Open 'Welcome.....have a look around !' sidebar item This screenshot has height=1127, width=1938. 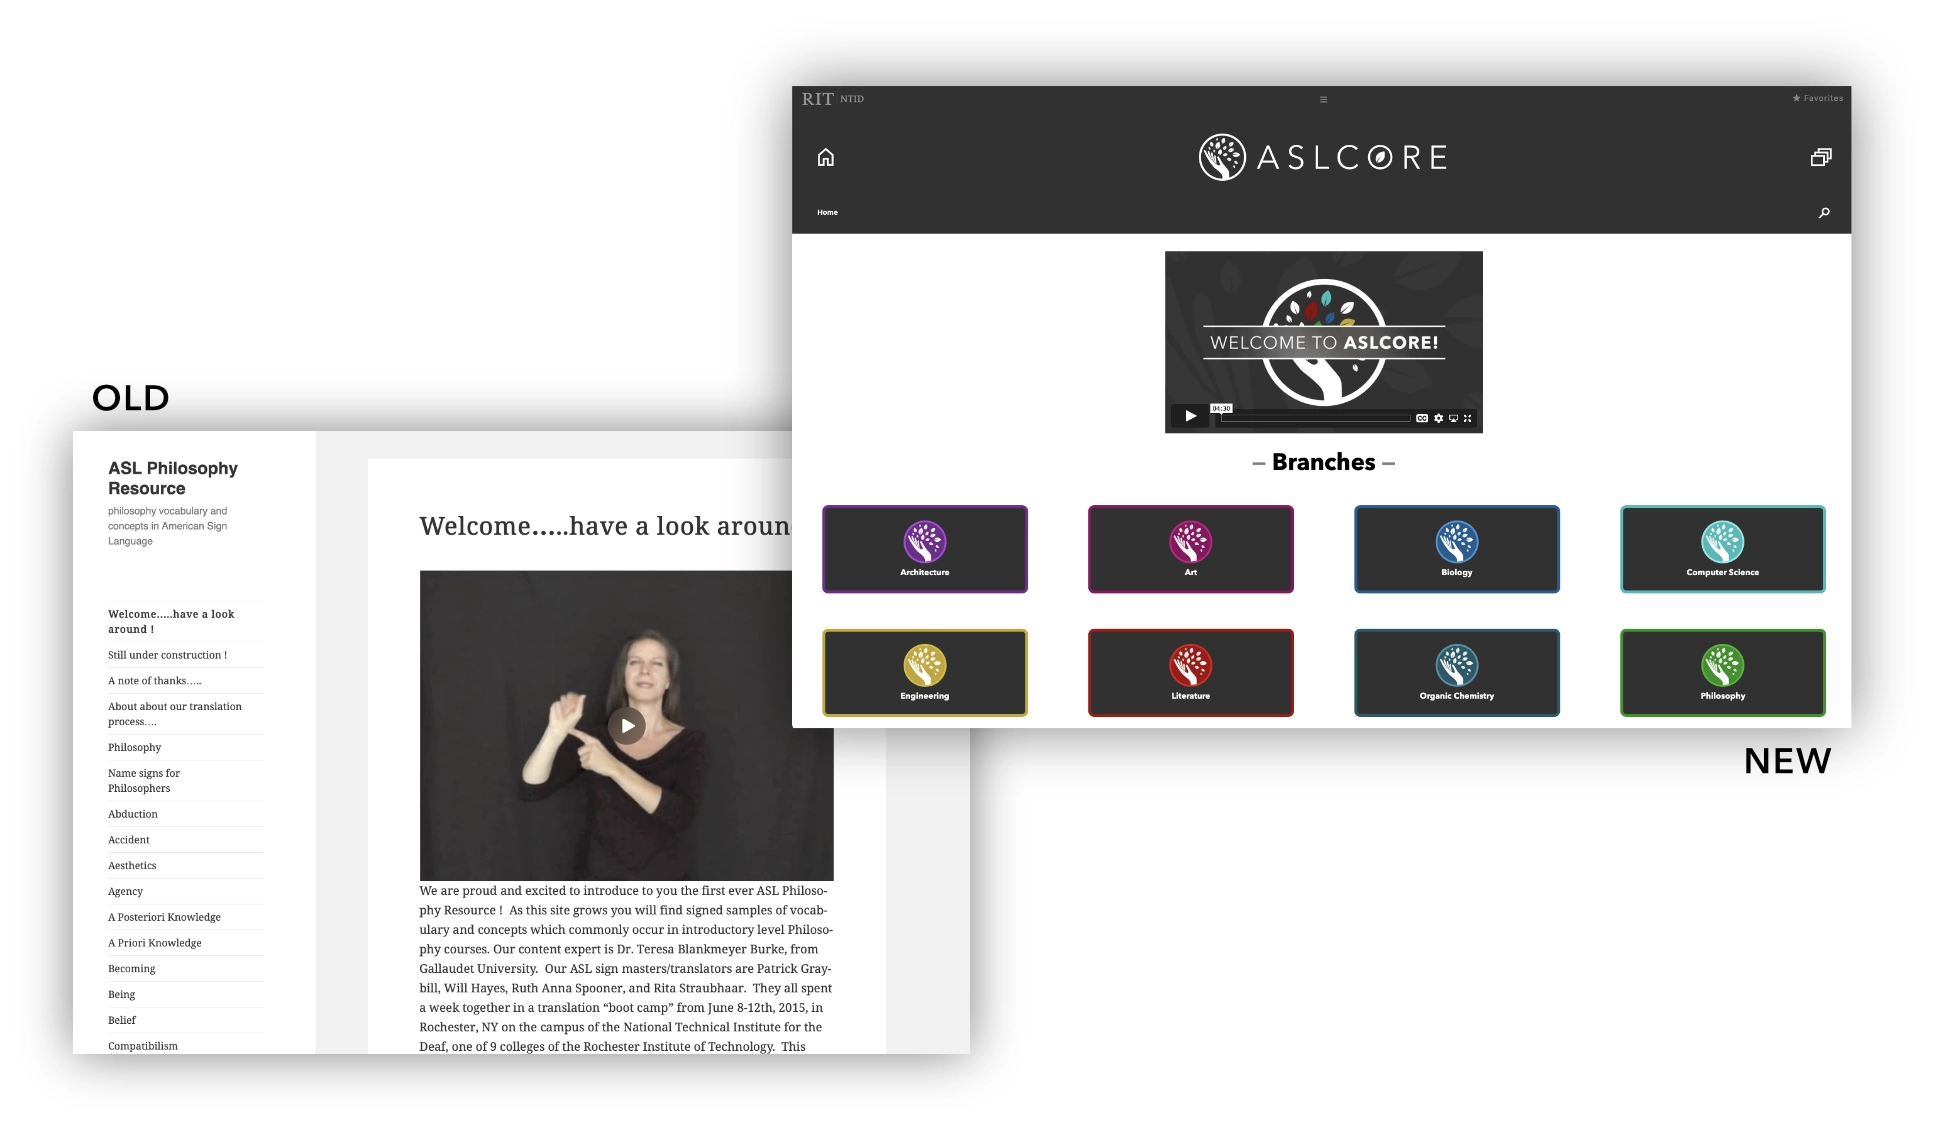coord(171,621)
